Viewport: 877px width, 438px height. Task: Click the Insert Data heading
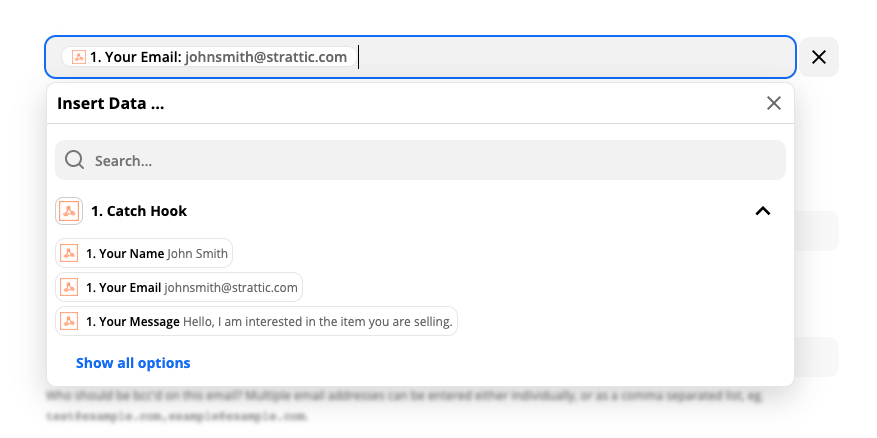[x=111, y=103]
